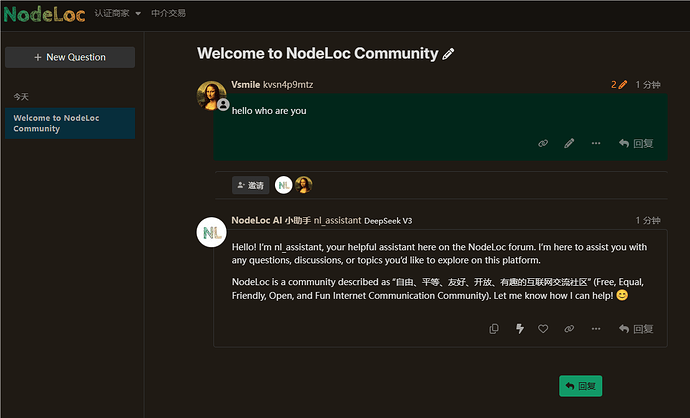Copy the assistant's reply with copy icon
The height and width of the screenshot is (418, 690).
(x=494, y=329)
